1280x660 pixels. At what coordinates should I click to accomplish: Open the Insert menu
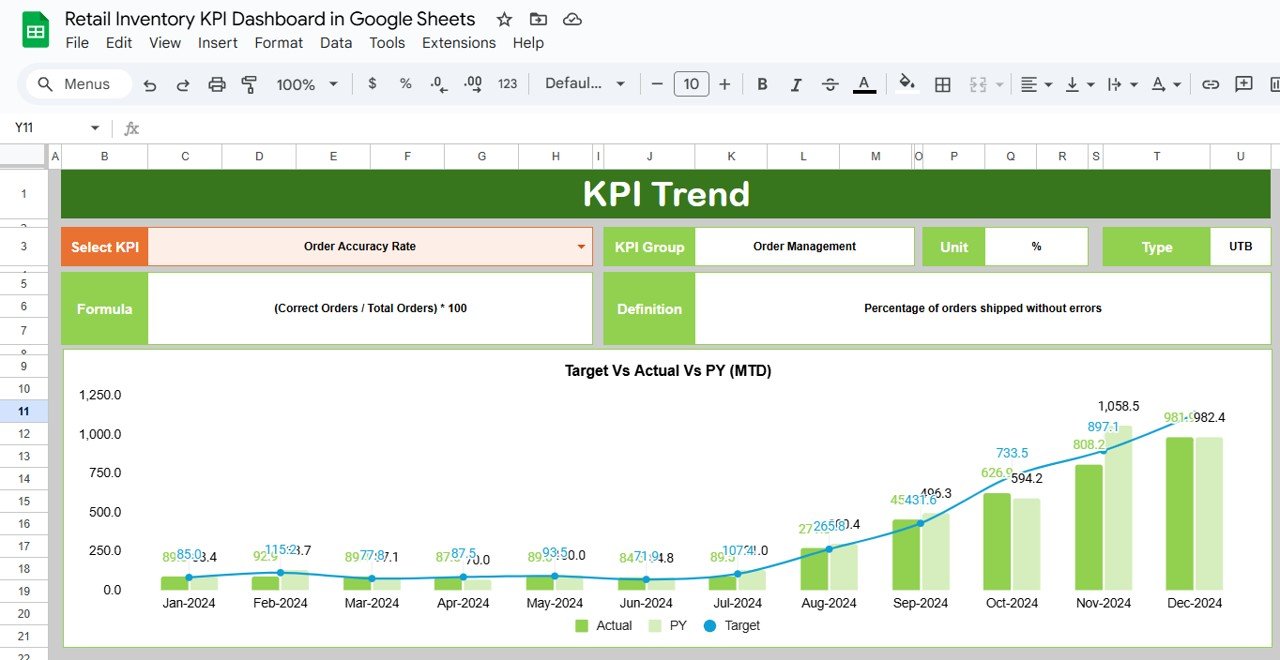coord(218,43)
